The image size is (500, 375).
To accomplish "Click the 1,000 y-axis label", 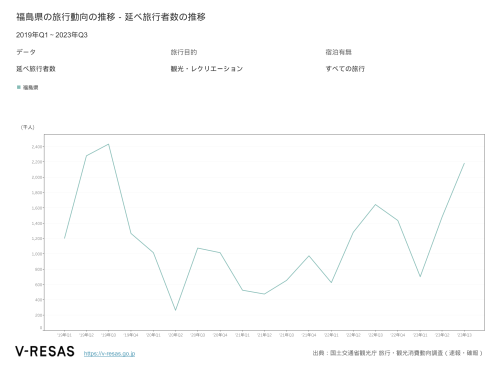I will (x=37, y=254).
